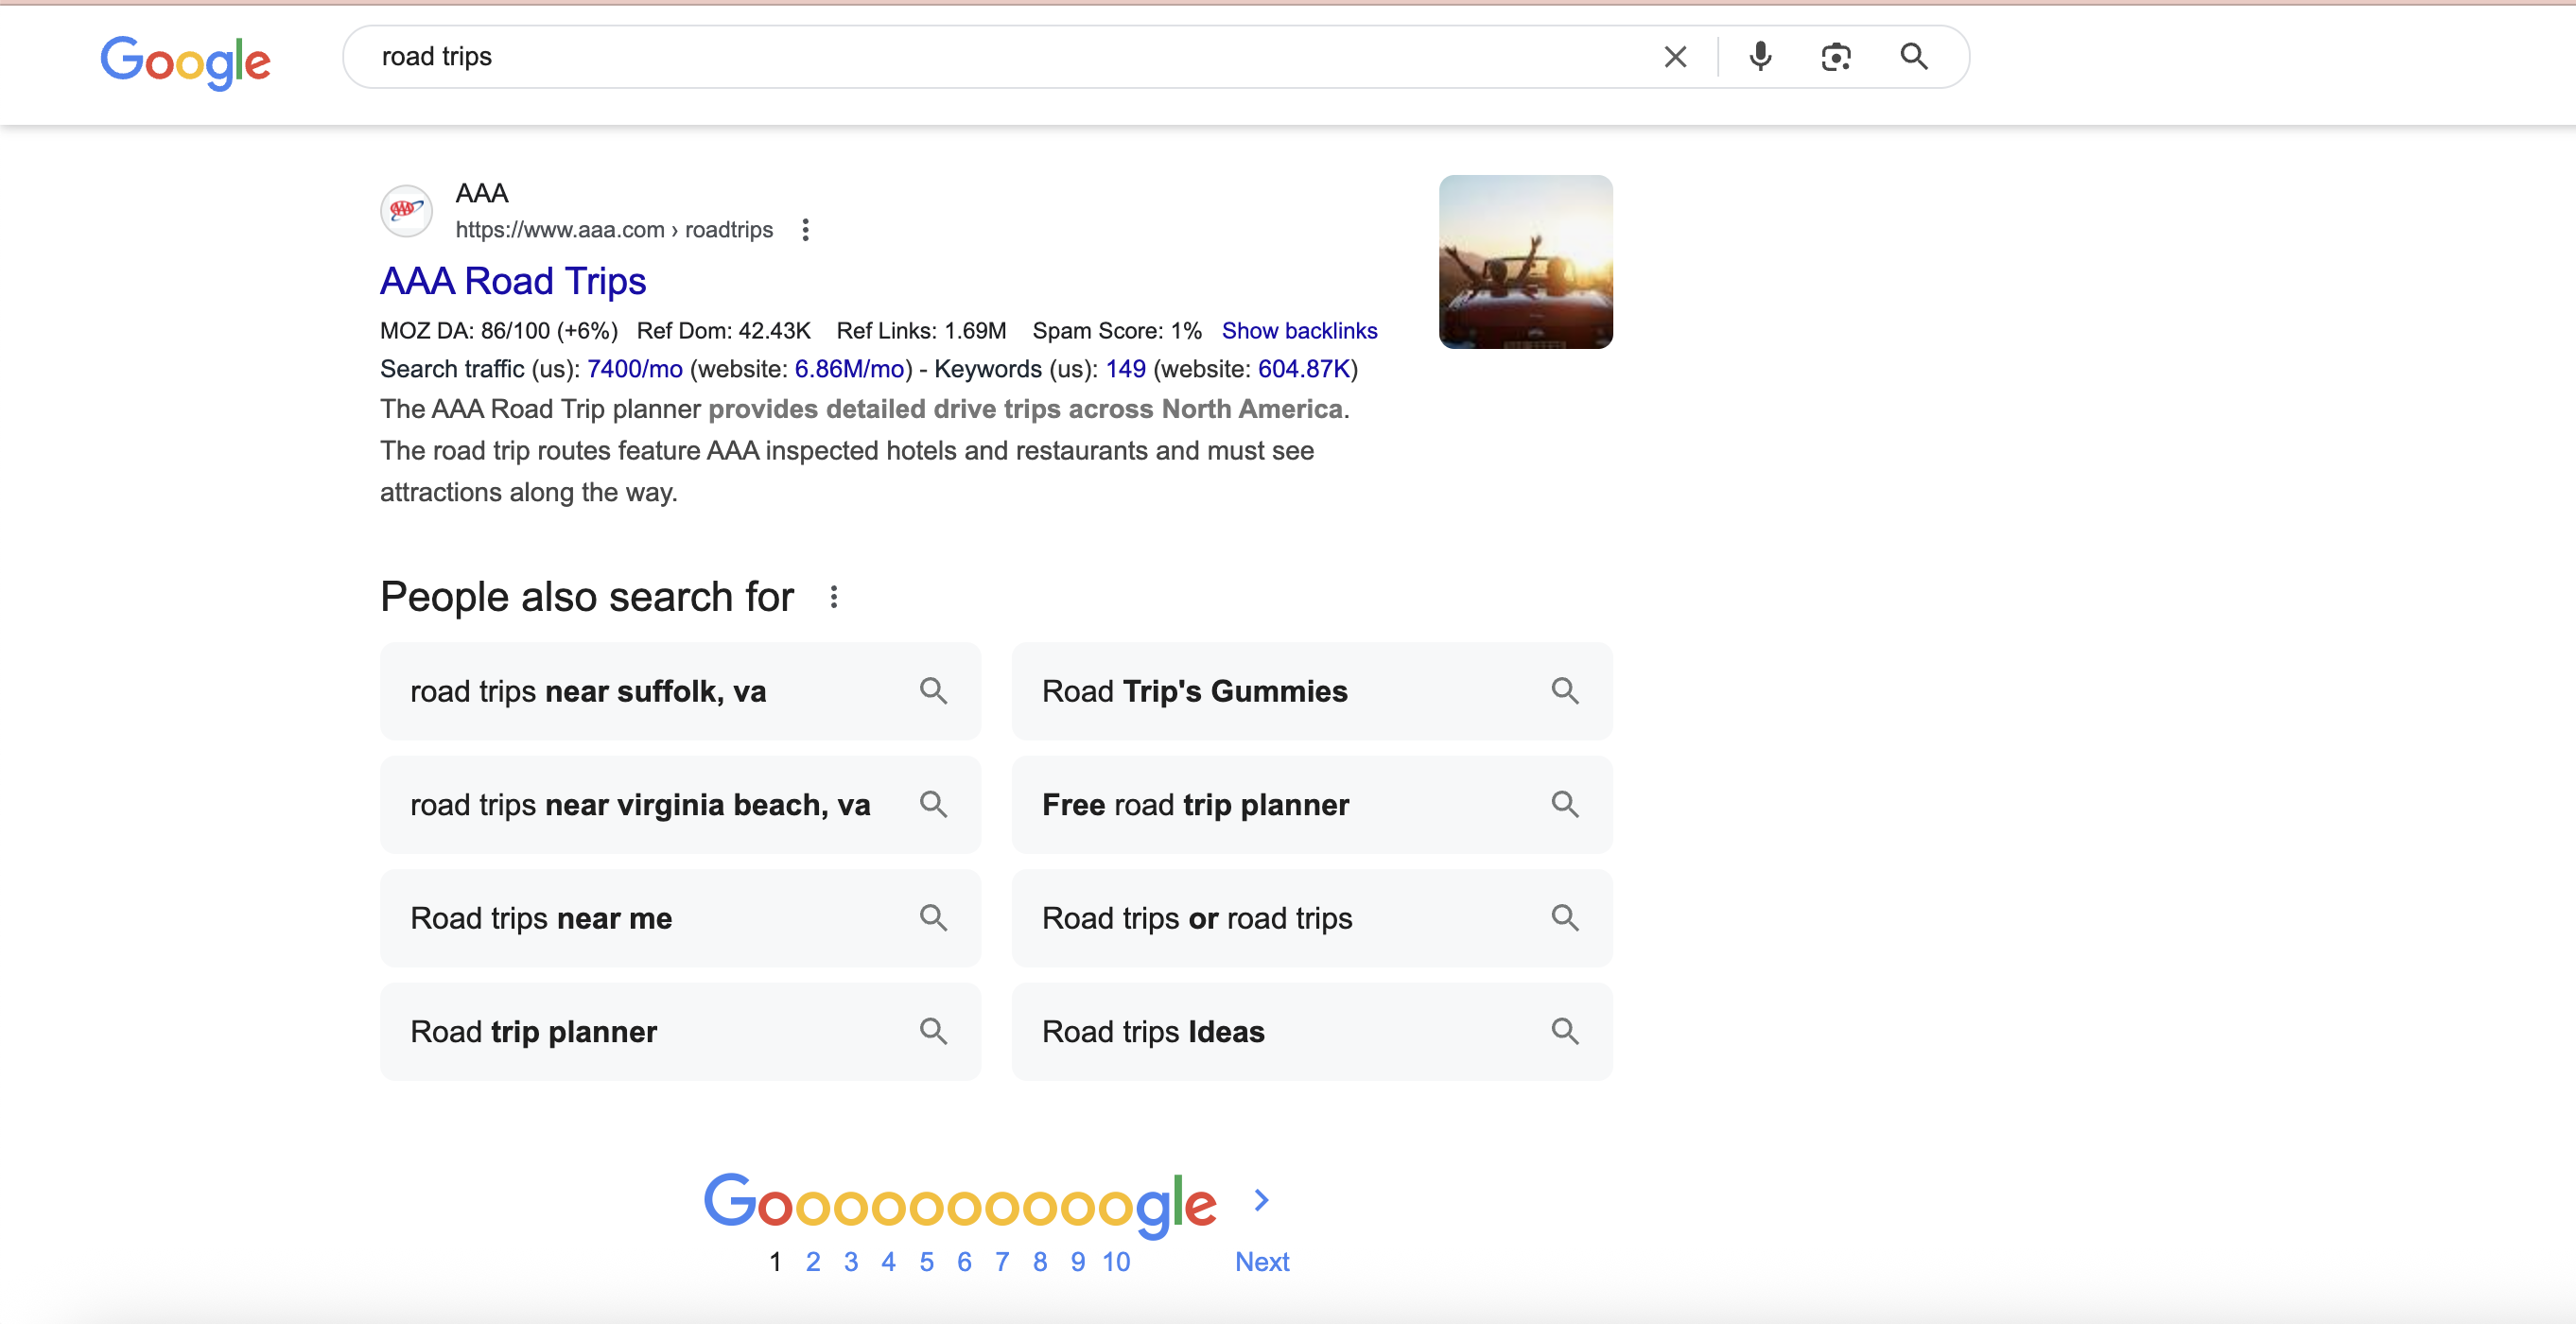Click the Spam Score: 1% metric
This screenshot has width=2576, height=1324.
(x=1117, y=331)
